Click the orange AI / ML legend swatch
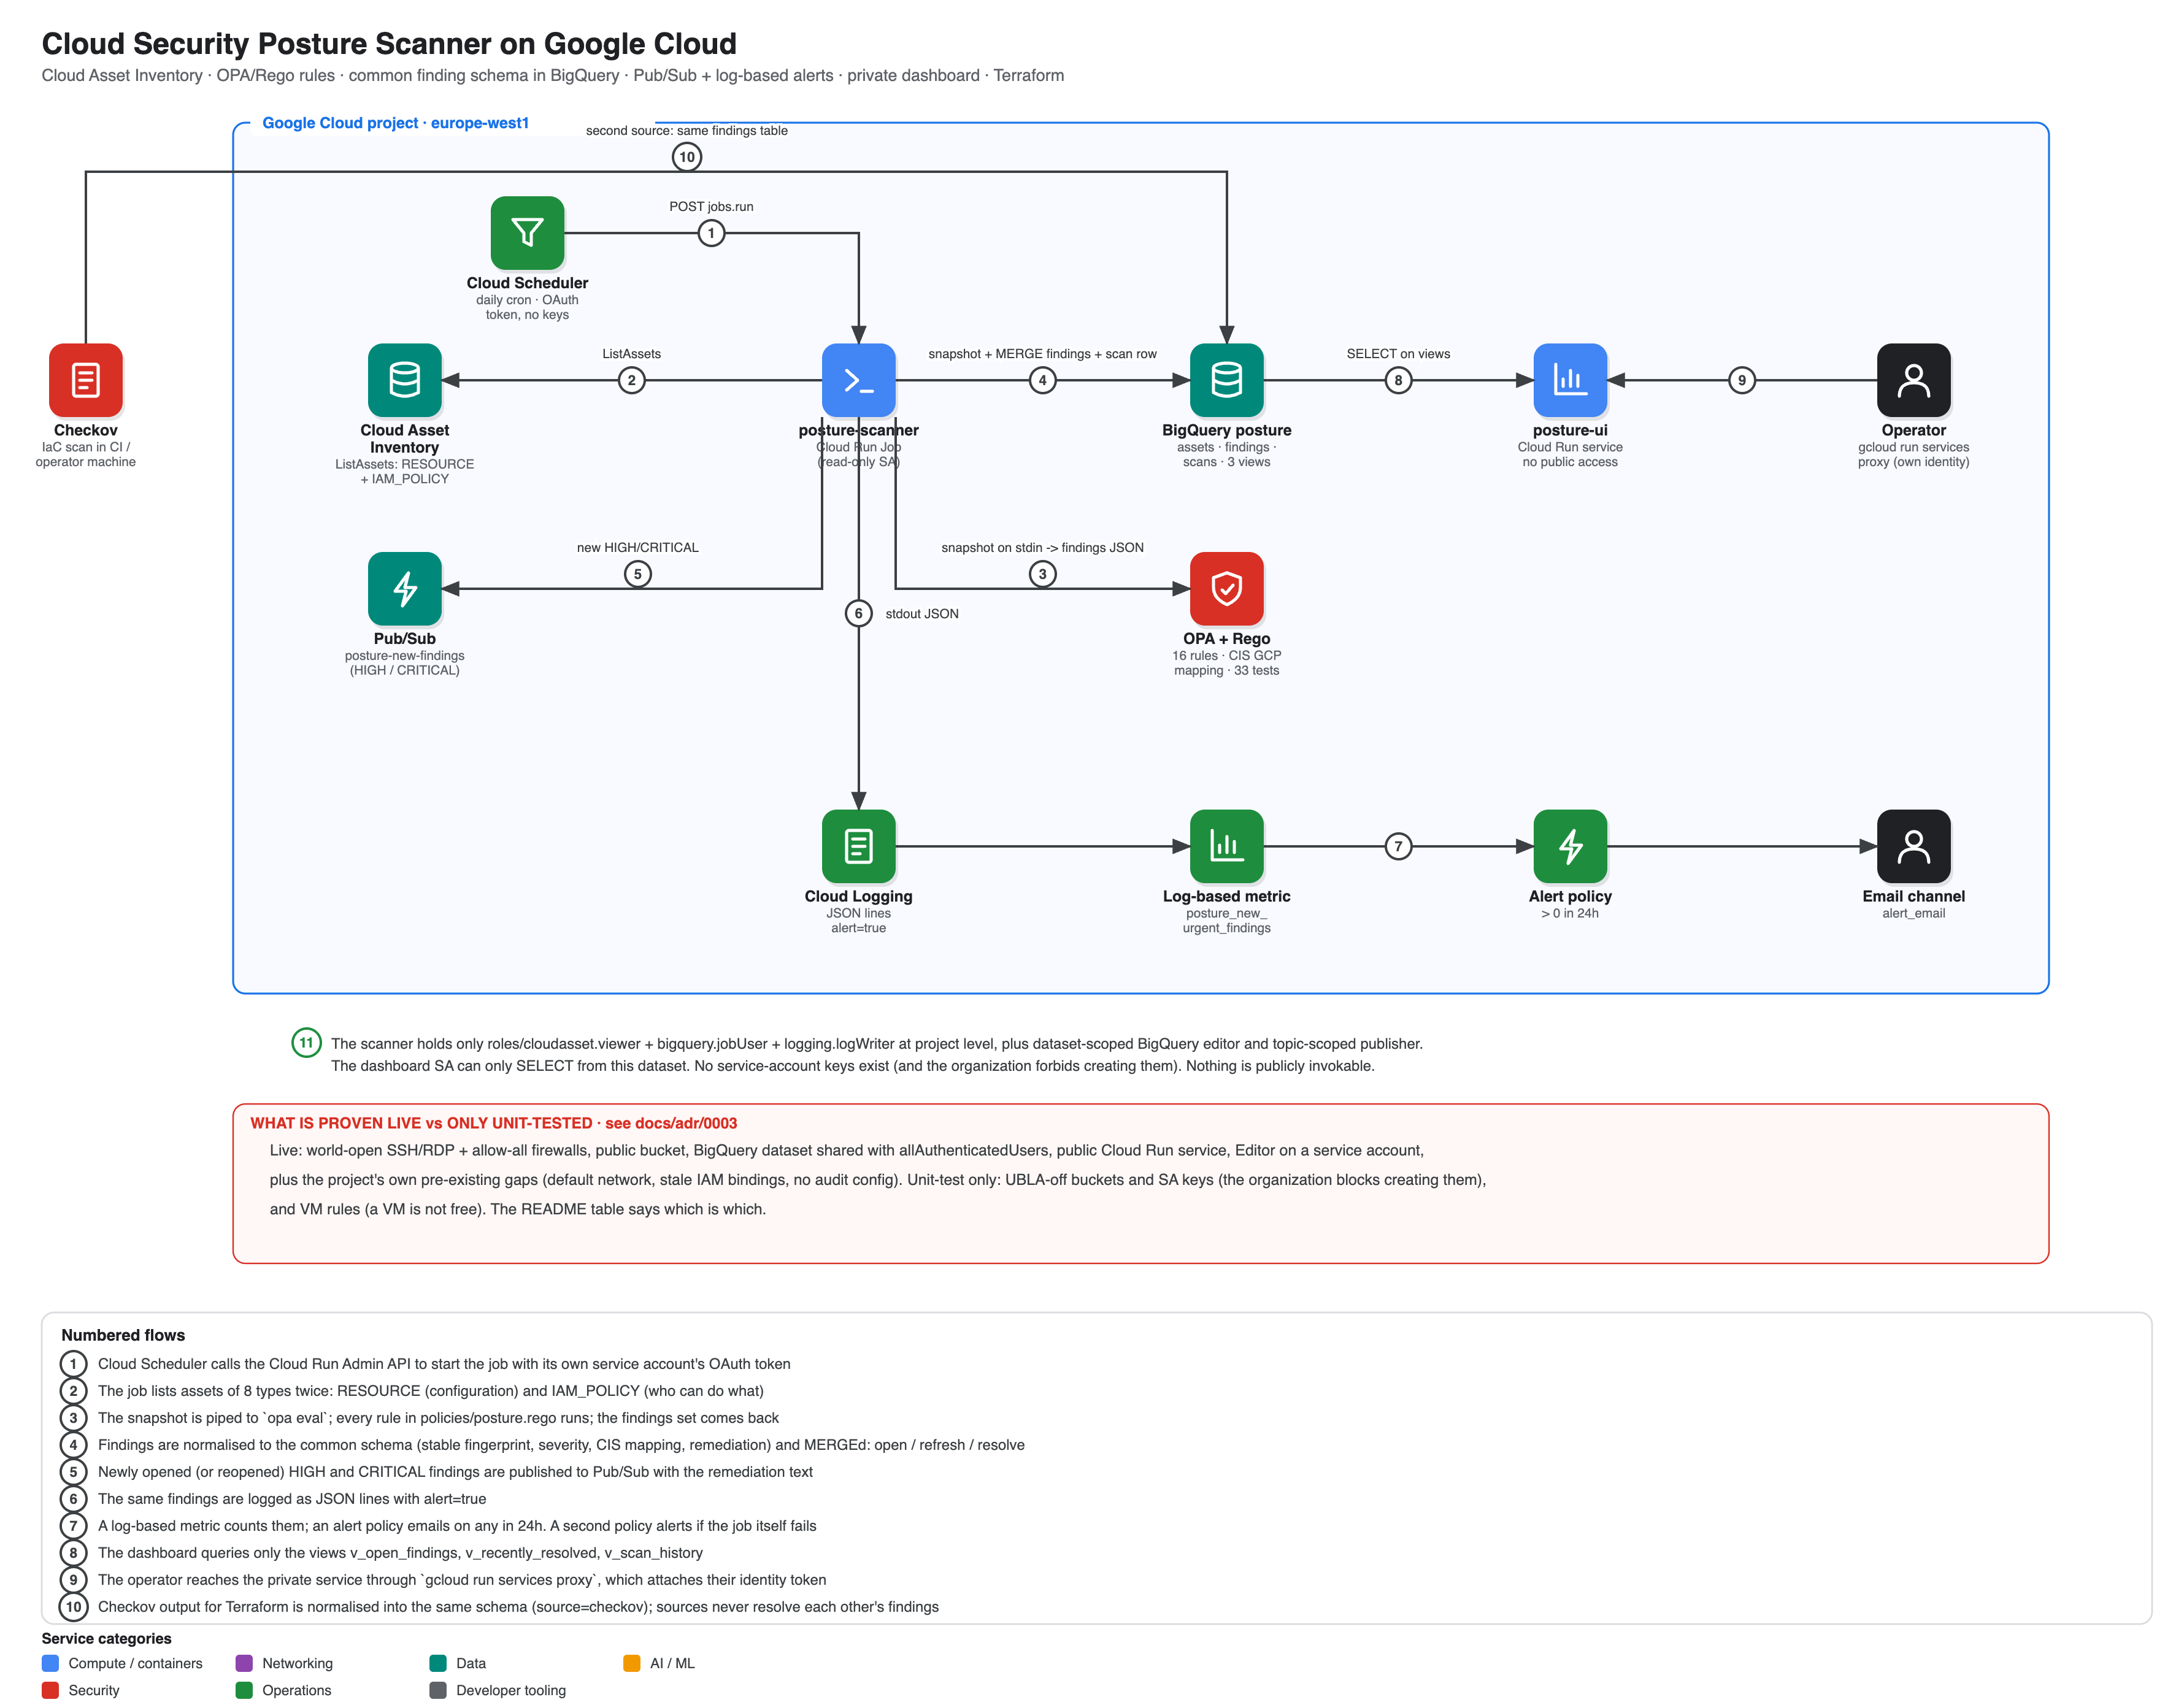2184x1705 pixels. click(632, 1663)
